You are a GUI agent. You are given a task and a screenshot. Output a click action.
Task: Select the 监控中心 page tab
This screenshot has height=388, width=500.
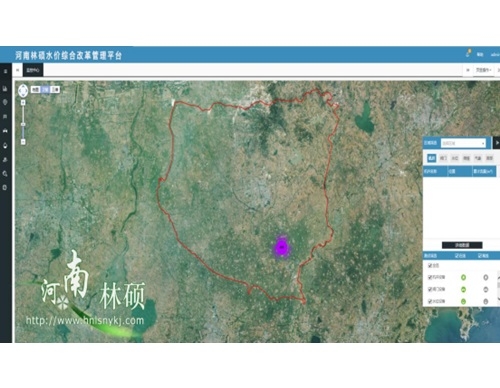pos(33,70)
